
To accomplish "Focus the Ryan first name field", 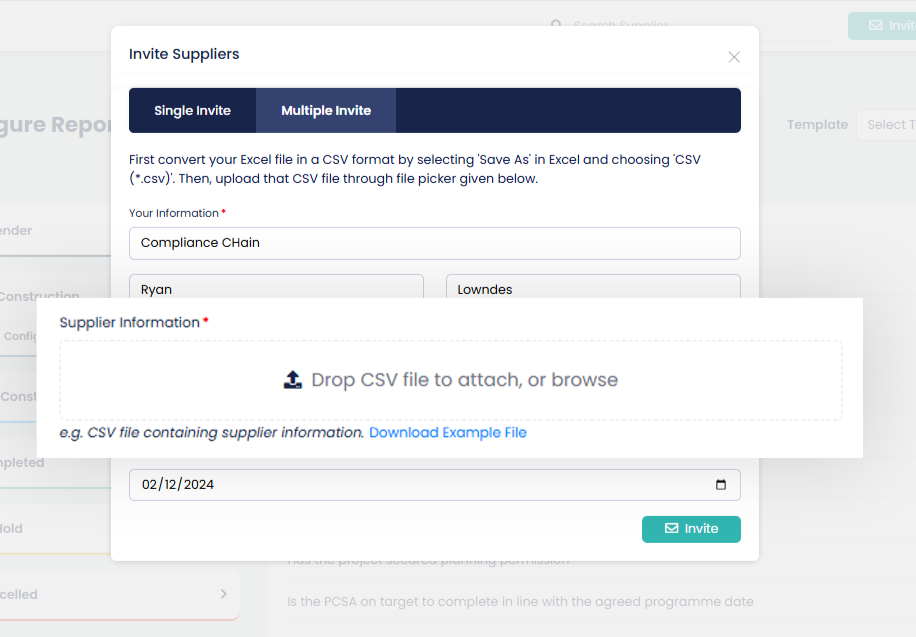I will [276, 287].
